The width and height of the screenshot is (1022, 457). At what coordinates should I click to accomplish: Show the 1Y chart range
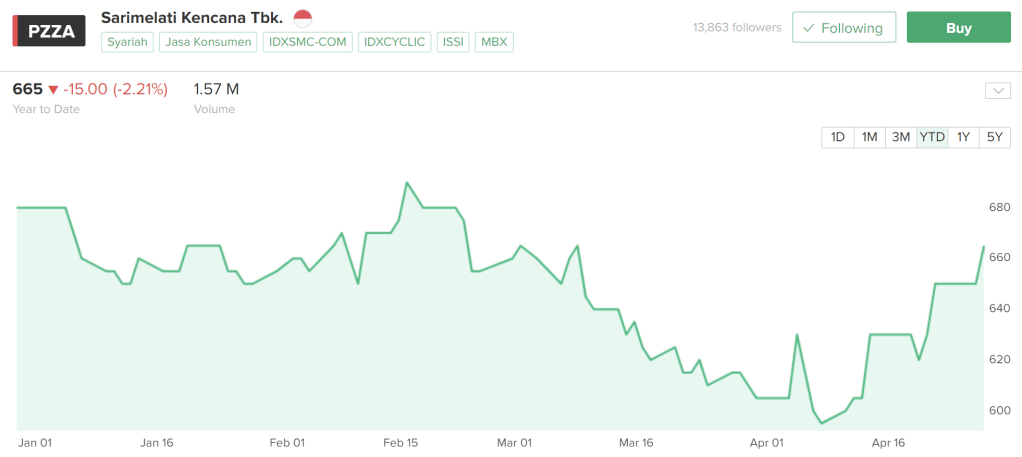(963, 137)
